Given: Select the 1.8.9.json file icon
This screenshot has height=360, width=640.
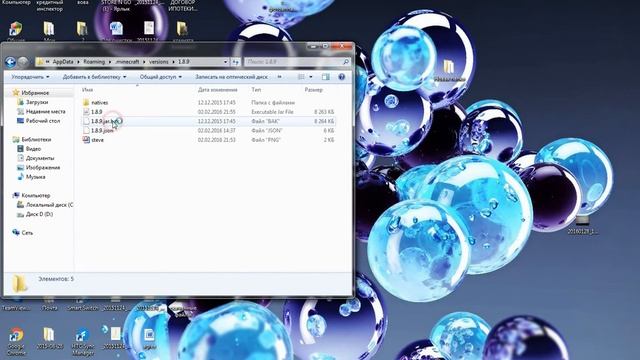Looking at the screenshot, I should (86, 131).
